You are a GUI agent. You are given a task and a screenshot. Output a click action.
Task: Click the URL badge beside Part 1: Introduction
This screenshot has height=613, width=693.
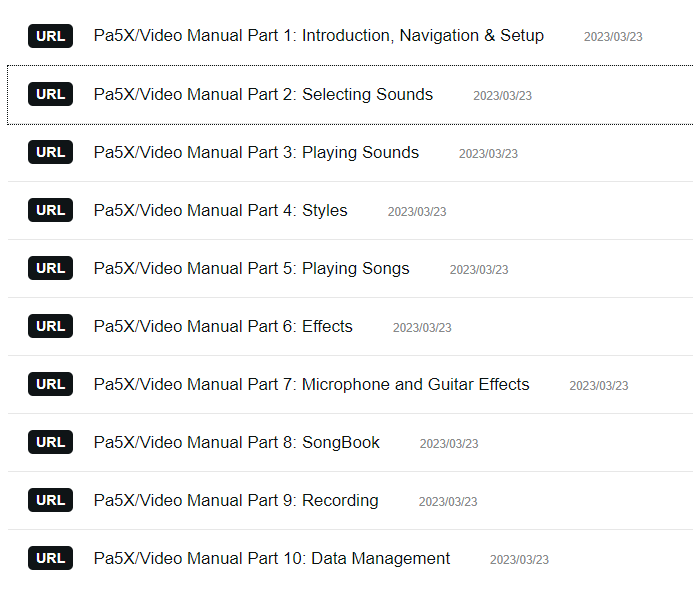click(x=50, y=36)
